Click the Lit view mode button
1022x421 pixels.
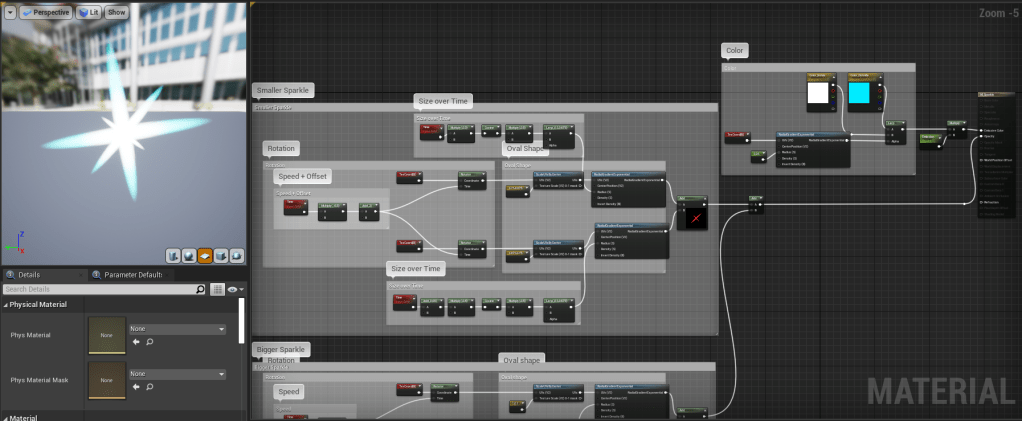(88, 11)
